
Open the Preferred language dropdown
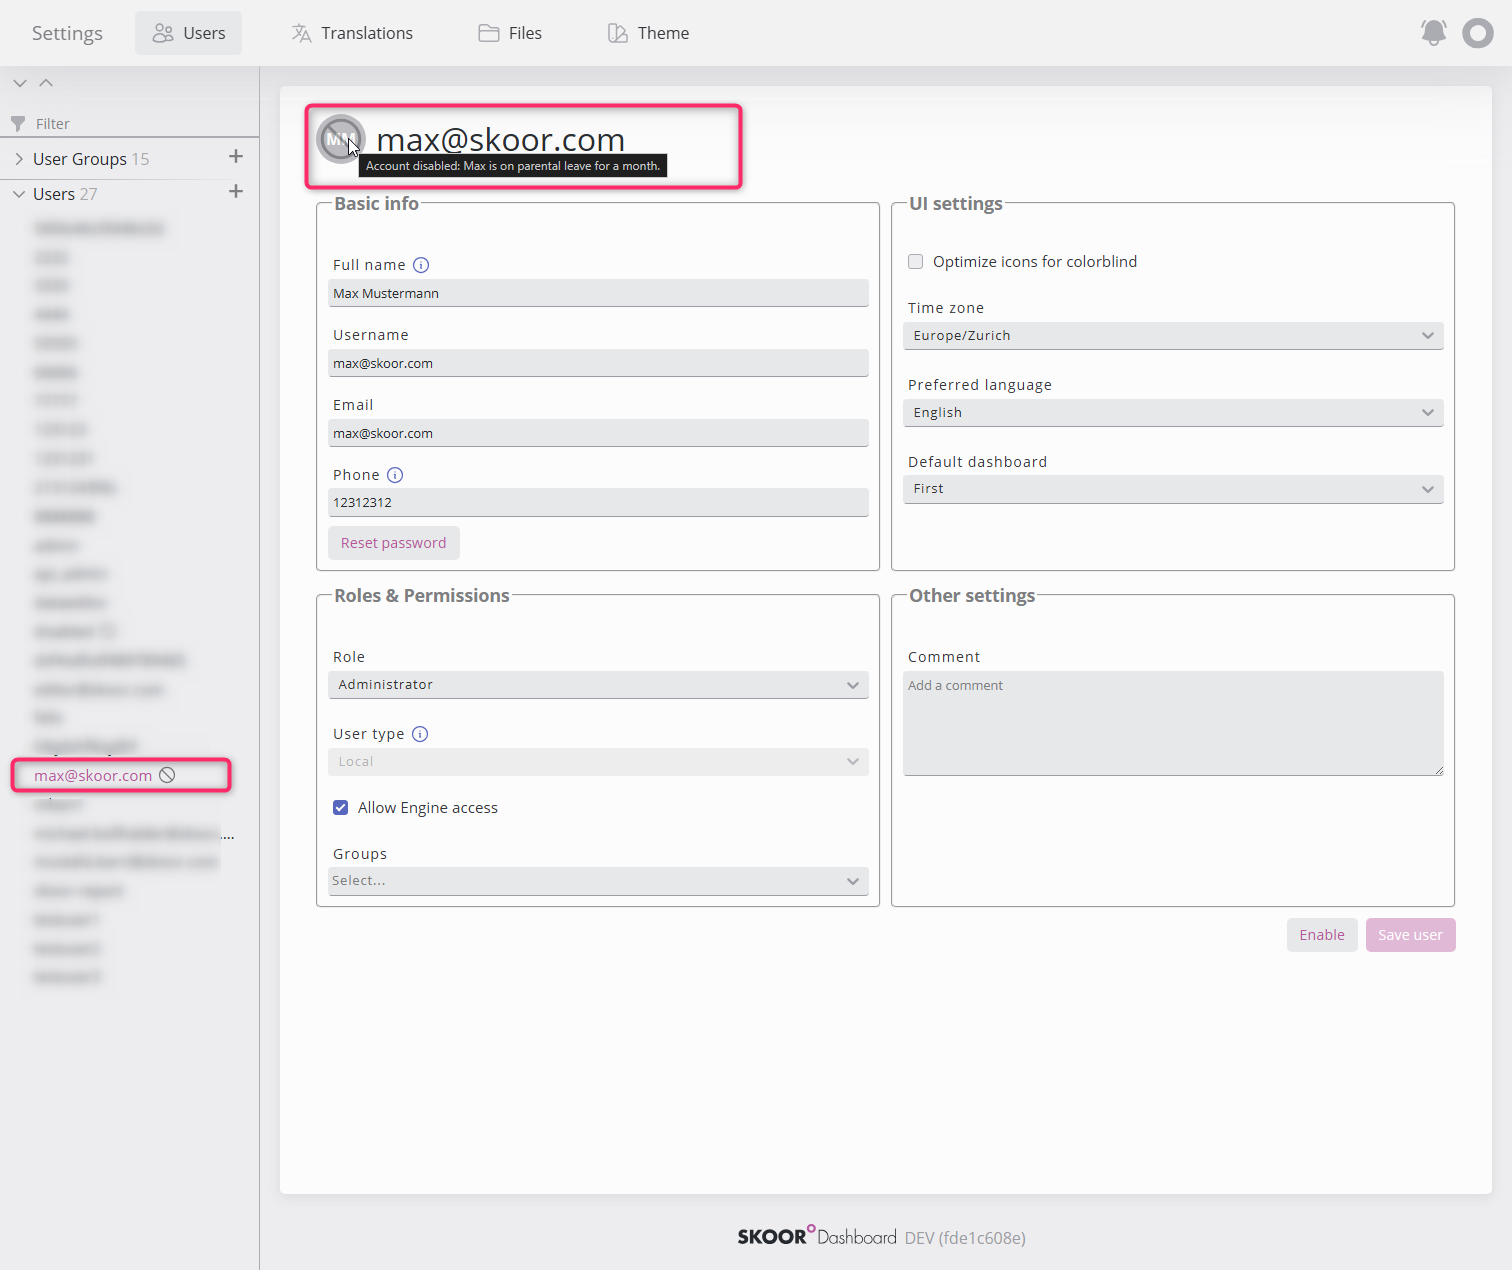click(x=1172, y=413)
